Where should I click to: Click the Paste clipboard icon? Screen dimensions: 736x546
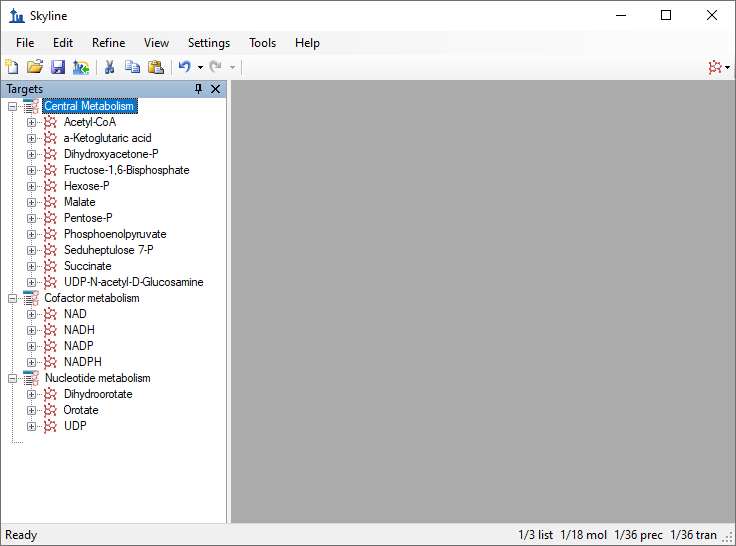click(x=156, y=67)
